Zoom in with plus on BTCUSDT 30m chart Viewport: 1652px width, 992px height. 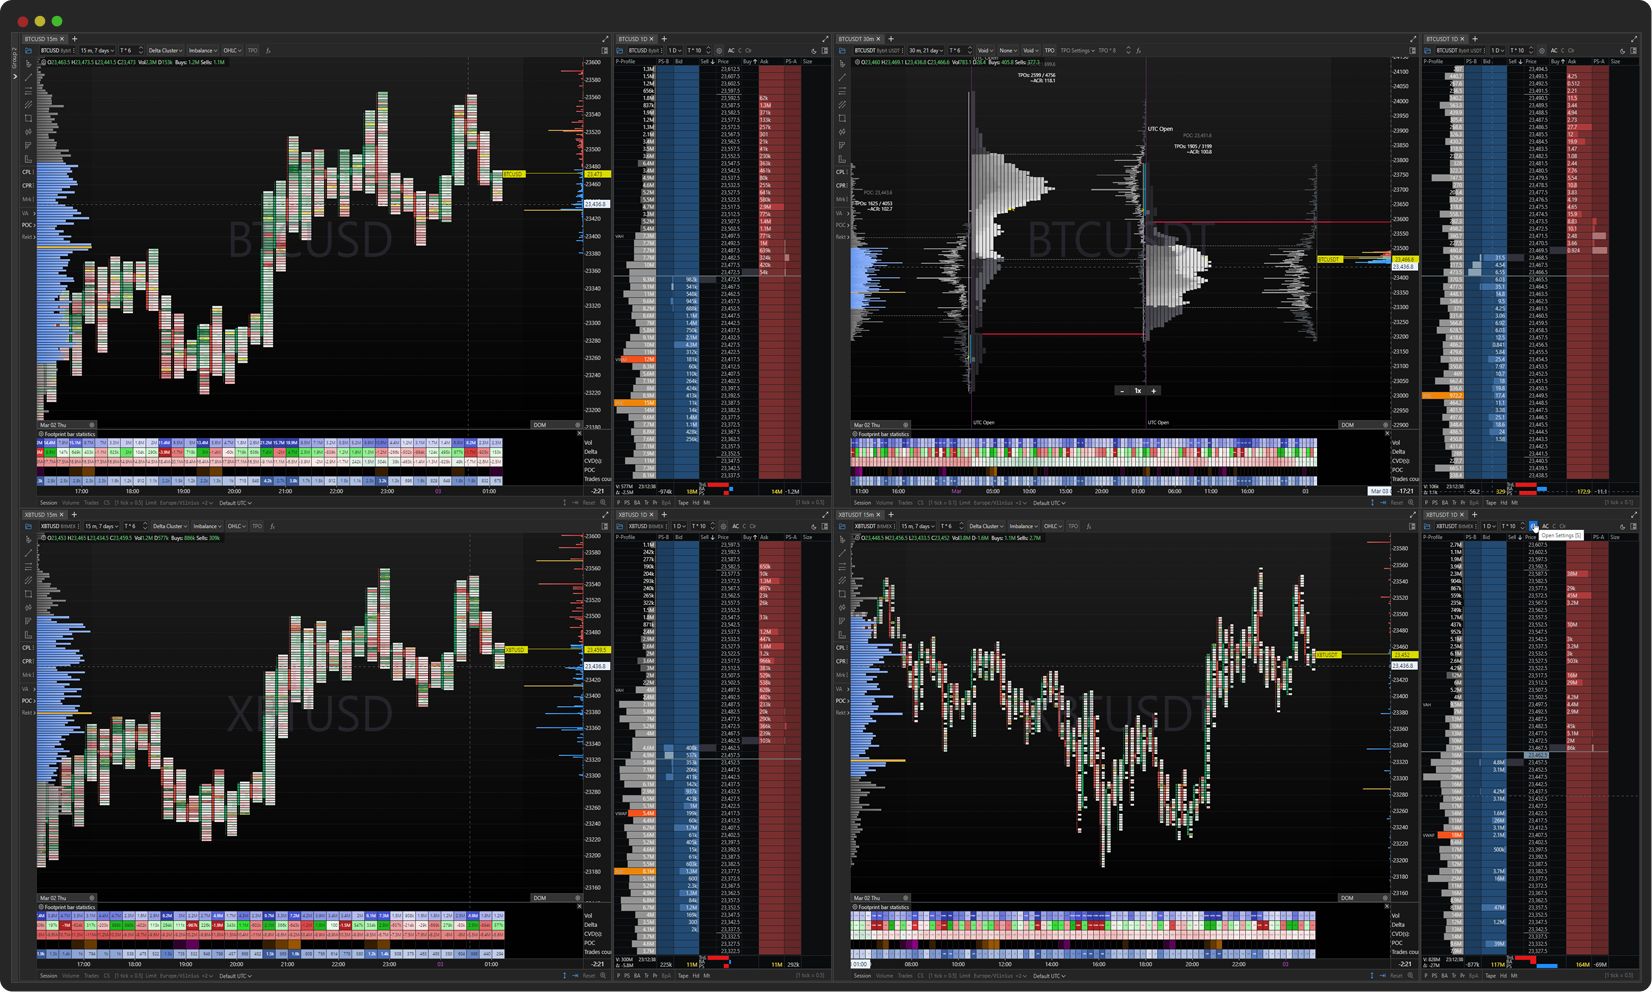point(1153,391)
